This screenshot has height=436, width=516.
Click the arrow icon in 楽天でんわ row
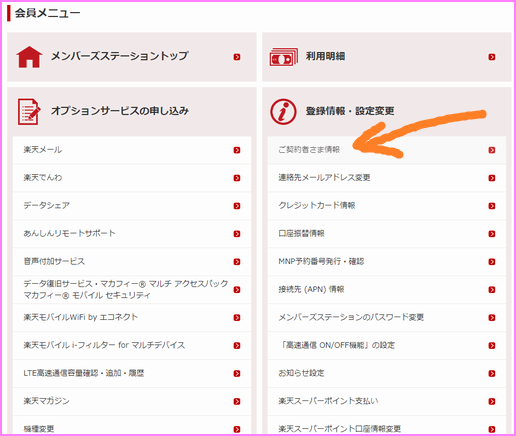pyautogui.click(x=237, y=178)
